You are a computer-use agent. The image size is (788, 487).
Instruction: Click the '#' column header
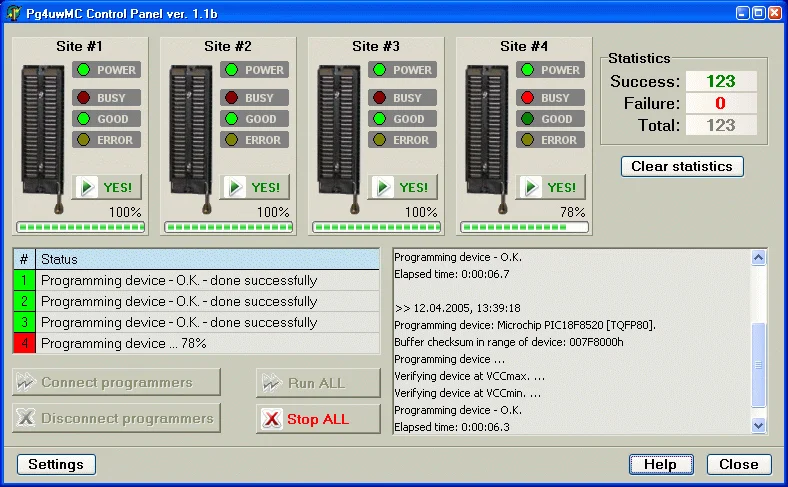(24, 259)
